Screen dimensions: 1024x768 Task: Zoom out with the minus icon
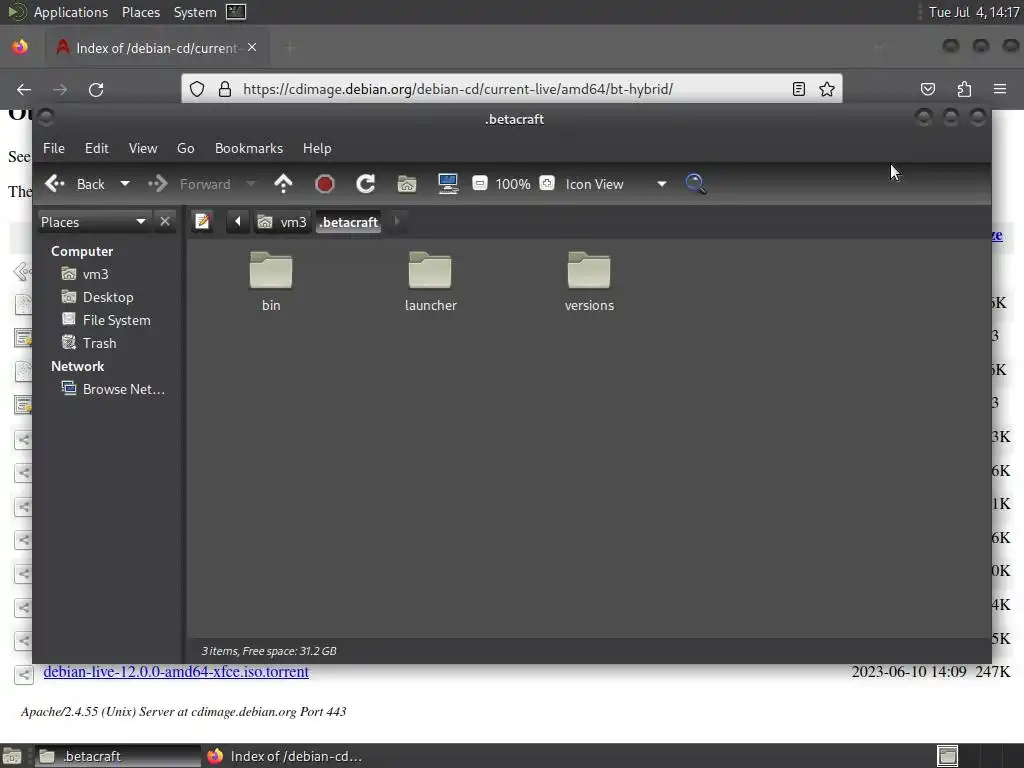point(480,183)
